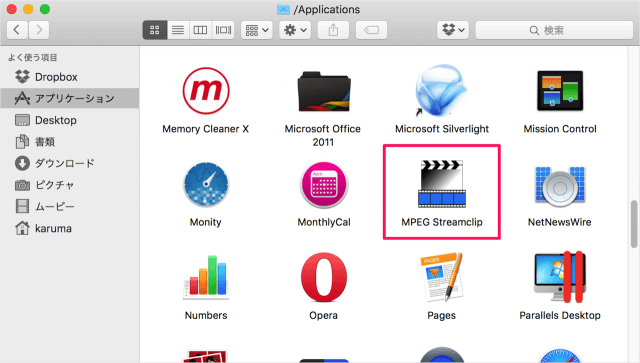Open the Microsoft Office 2011 folder
The image size is (640, 363).
click(324, 91)
